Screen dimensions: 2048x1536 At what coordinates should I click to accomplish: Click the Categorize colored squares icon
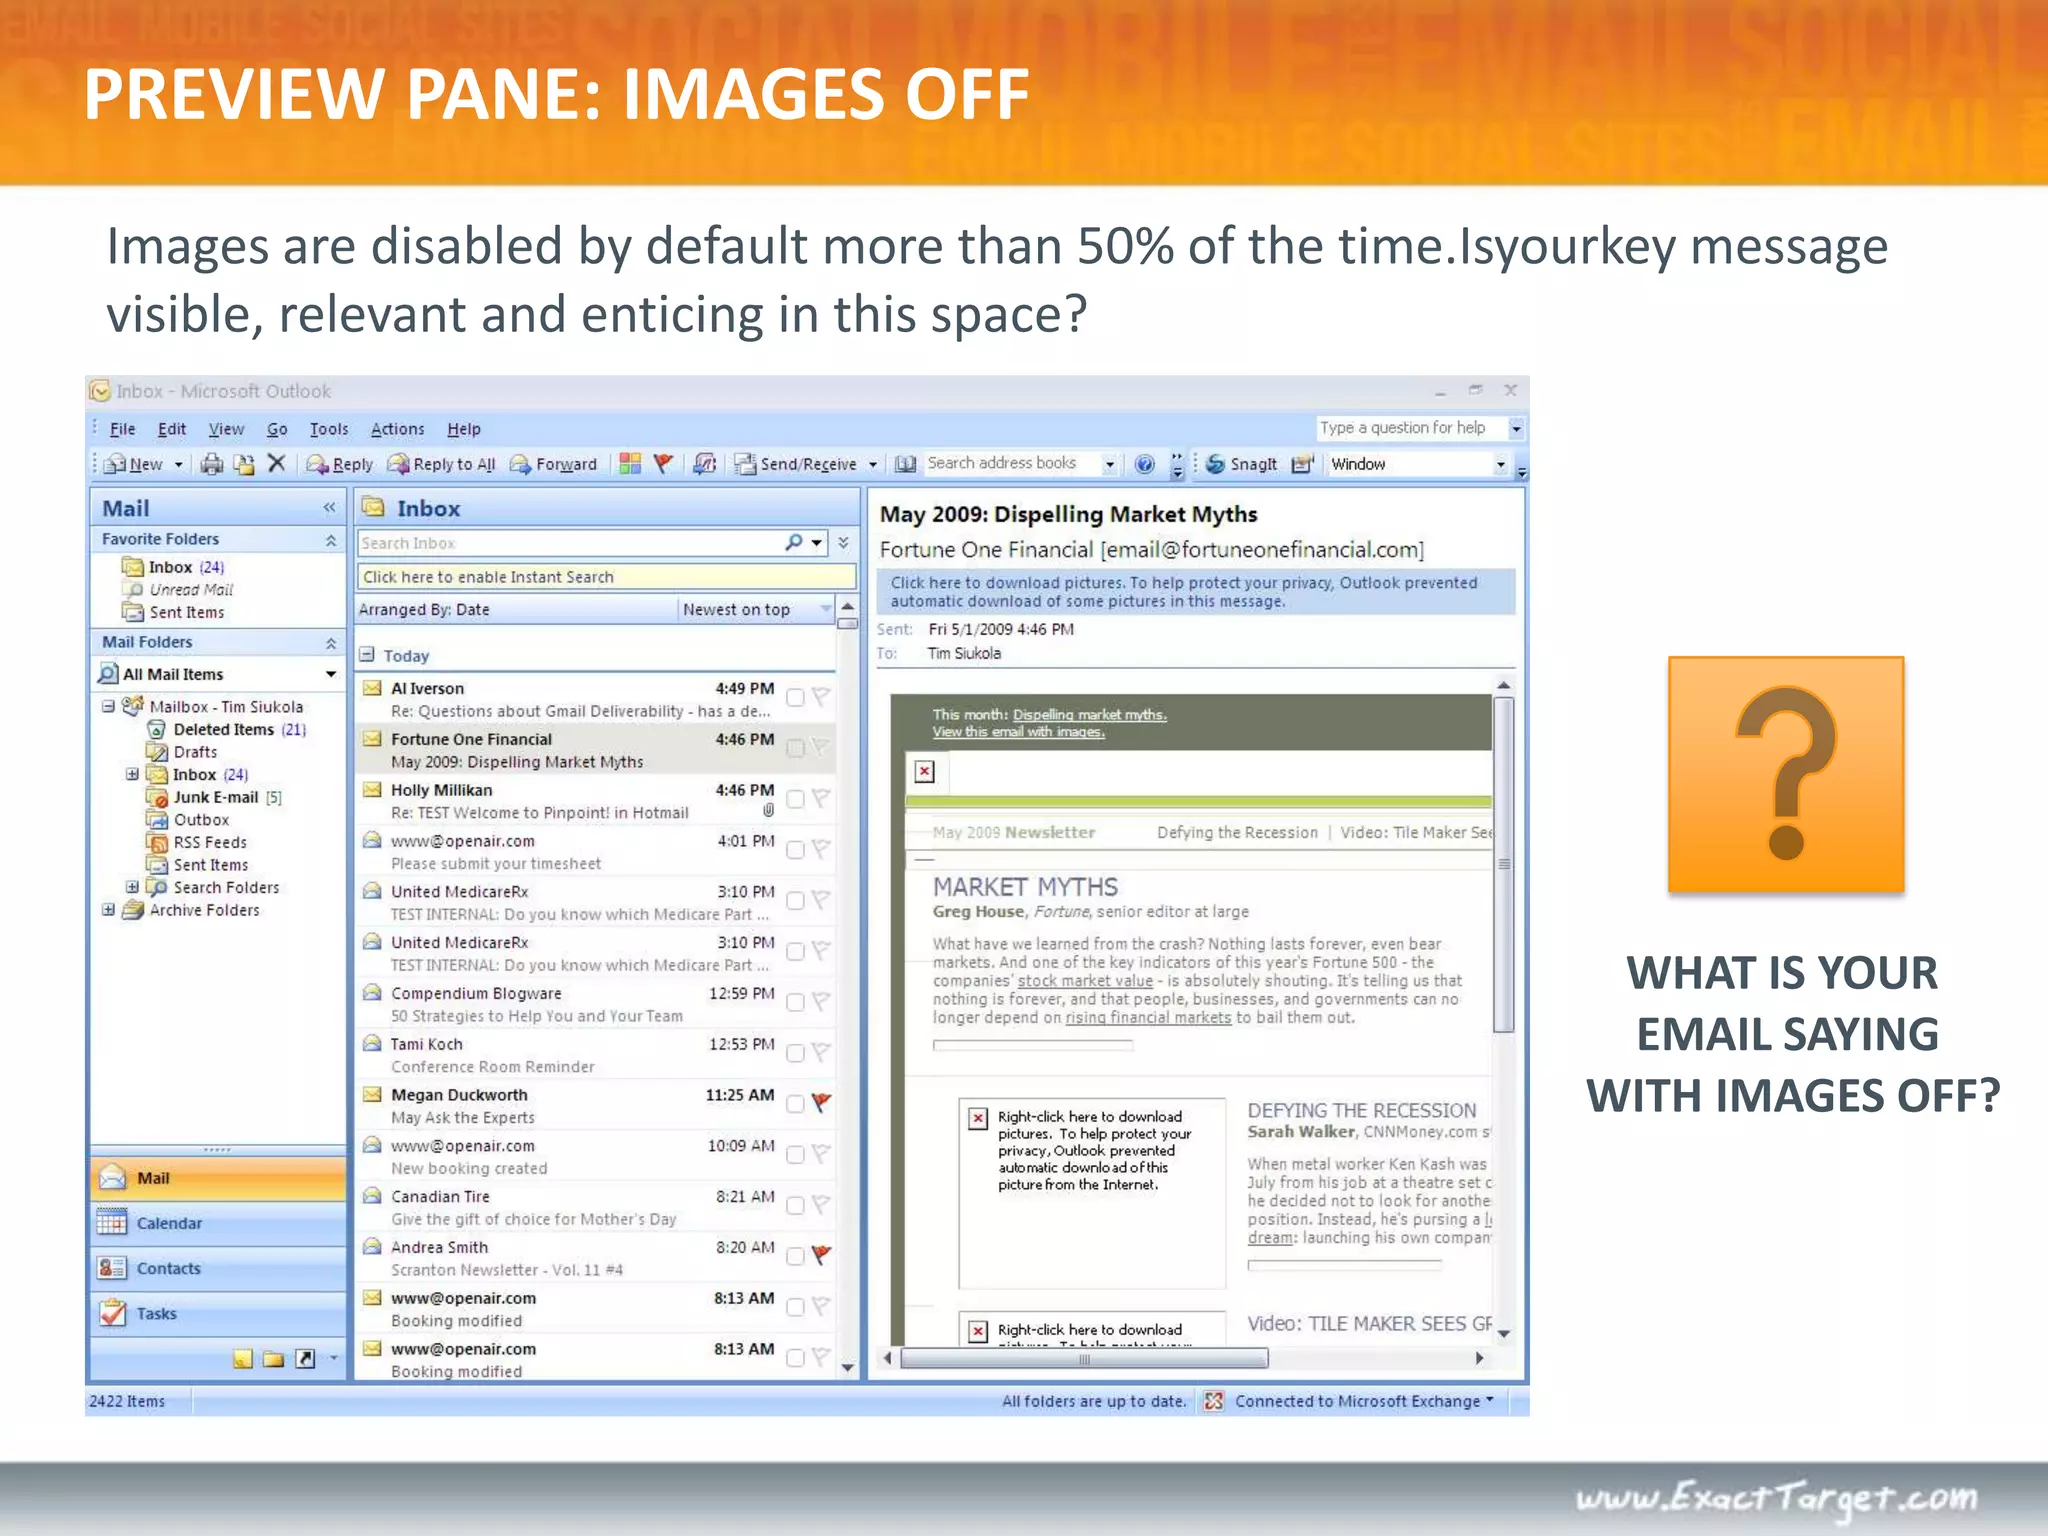pyautogui.click(x=630, y=463)
